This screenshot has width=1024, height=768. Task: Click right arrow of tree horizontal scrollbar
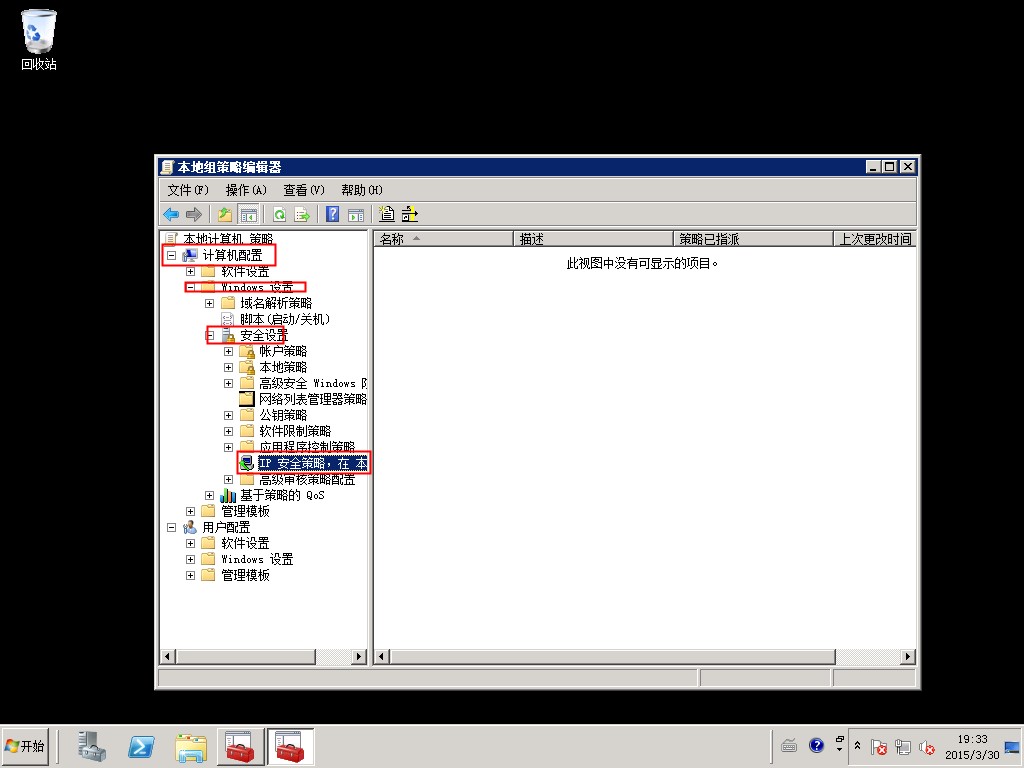pos(360,657)
